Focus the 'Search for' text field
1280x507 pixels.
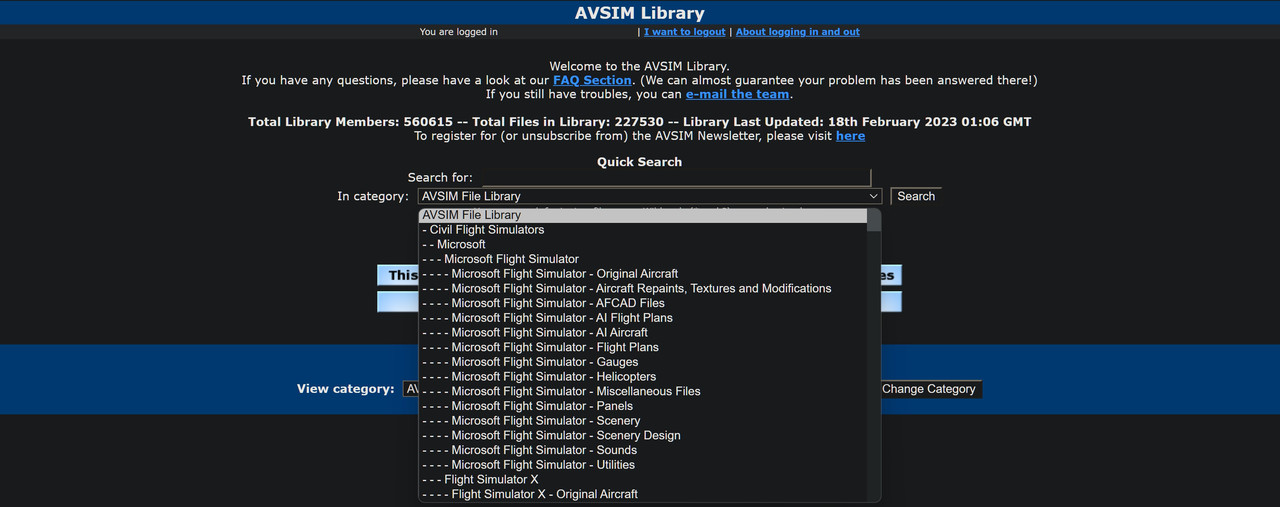tap(677, 177)
